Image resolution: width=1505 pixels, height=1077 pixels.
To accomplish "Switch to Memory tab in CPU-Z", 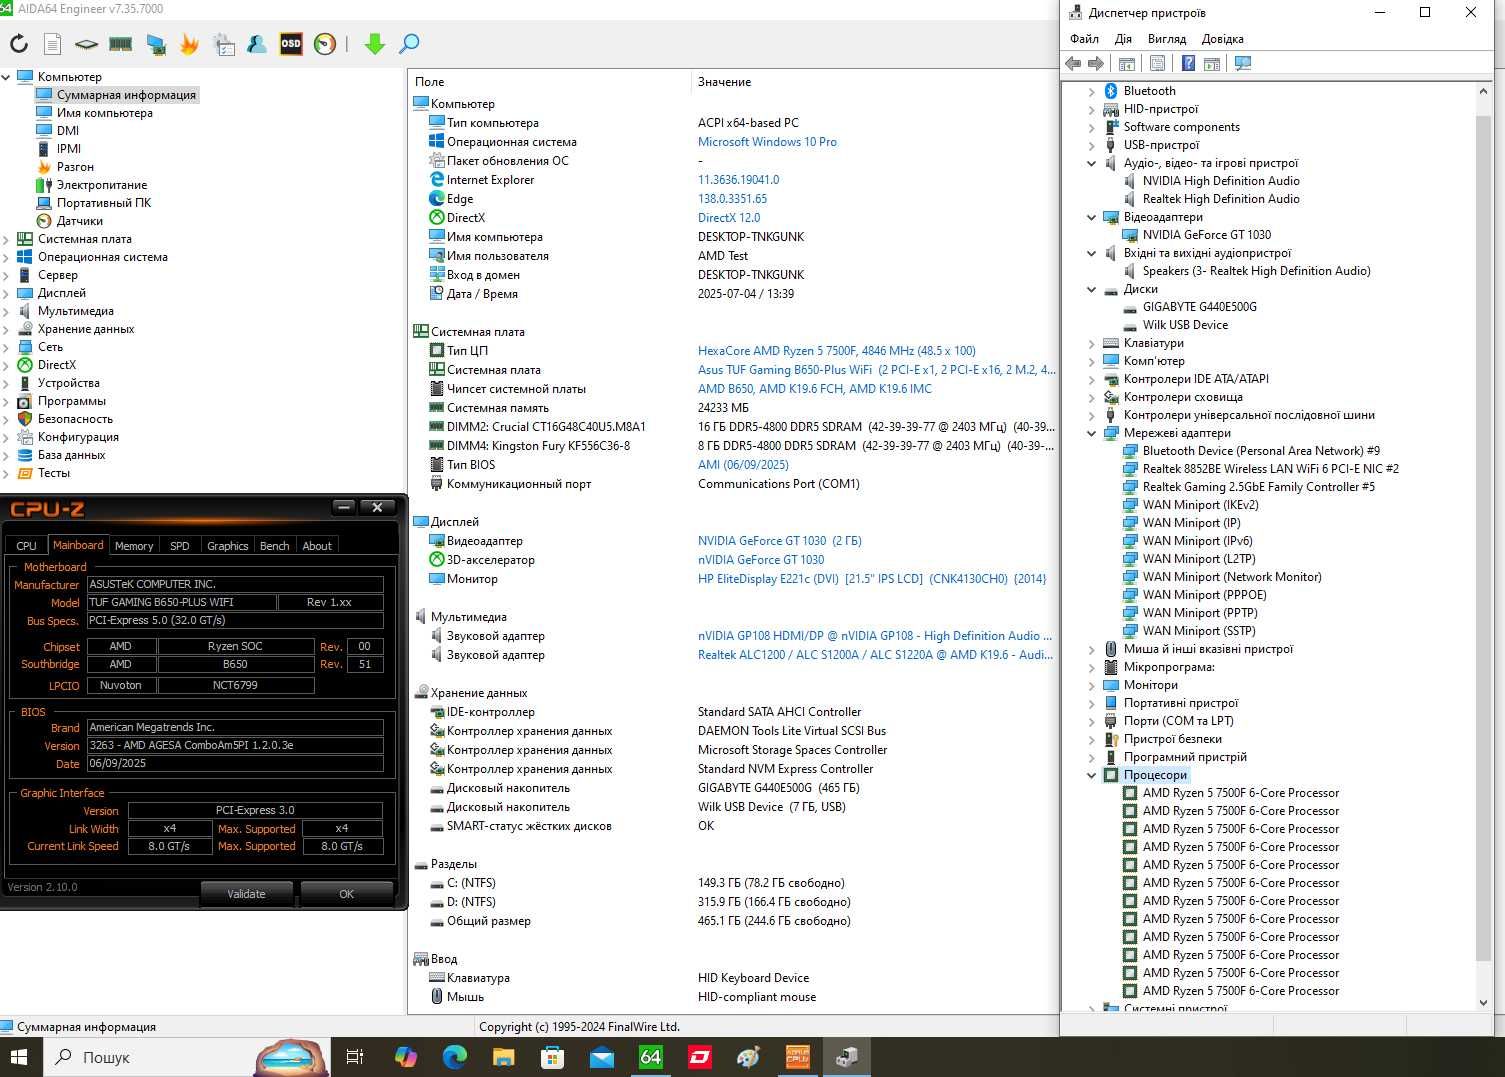I will pyautogui.click(x=134, y=546).
